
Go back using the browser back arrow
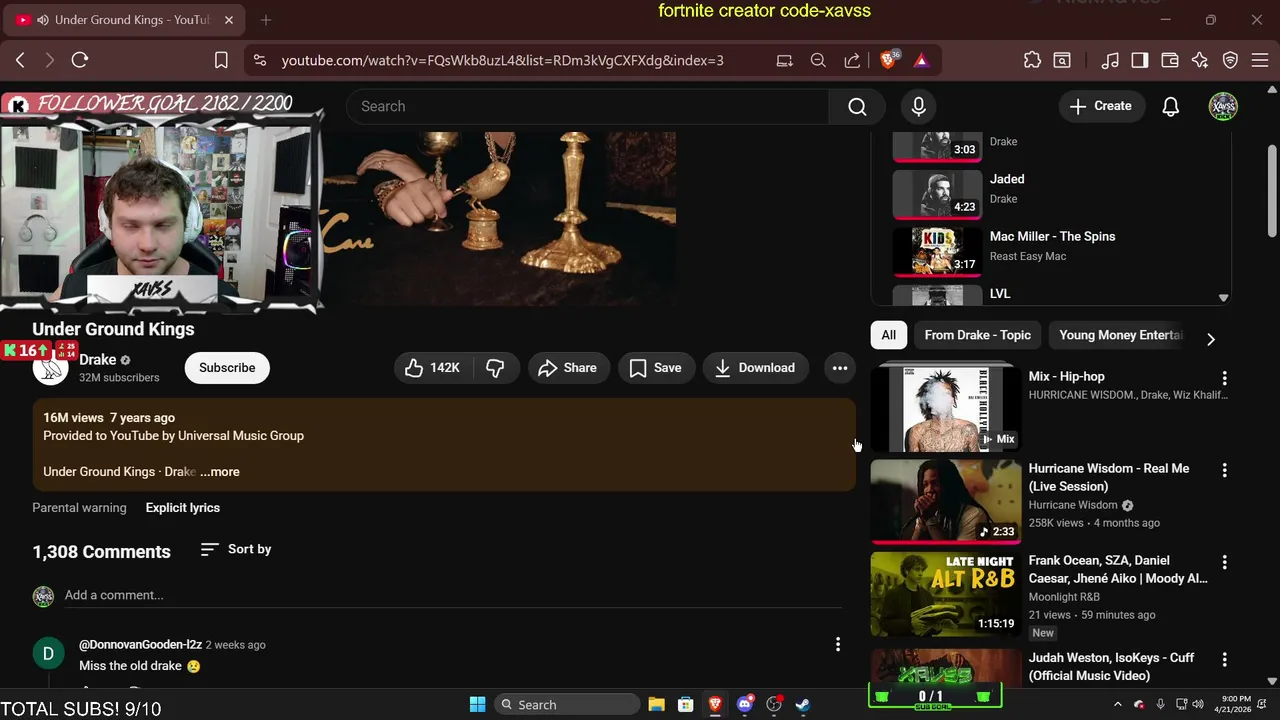click(x=20, y=60)
